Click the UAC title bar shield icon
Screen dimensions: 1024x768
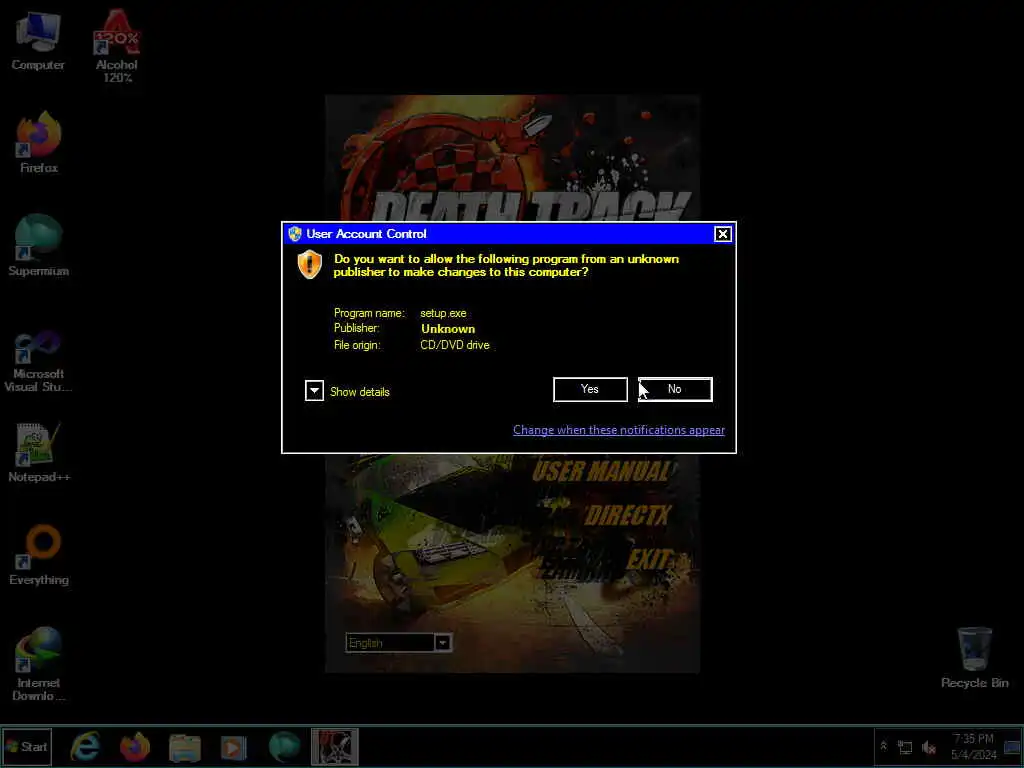click(295, 234)
